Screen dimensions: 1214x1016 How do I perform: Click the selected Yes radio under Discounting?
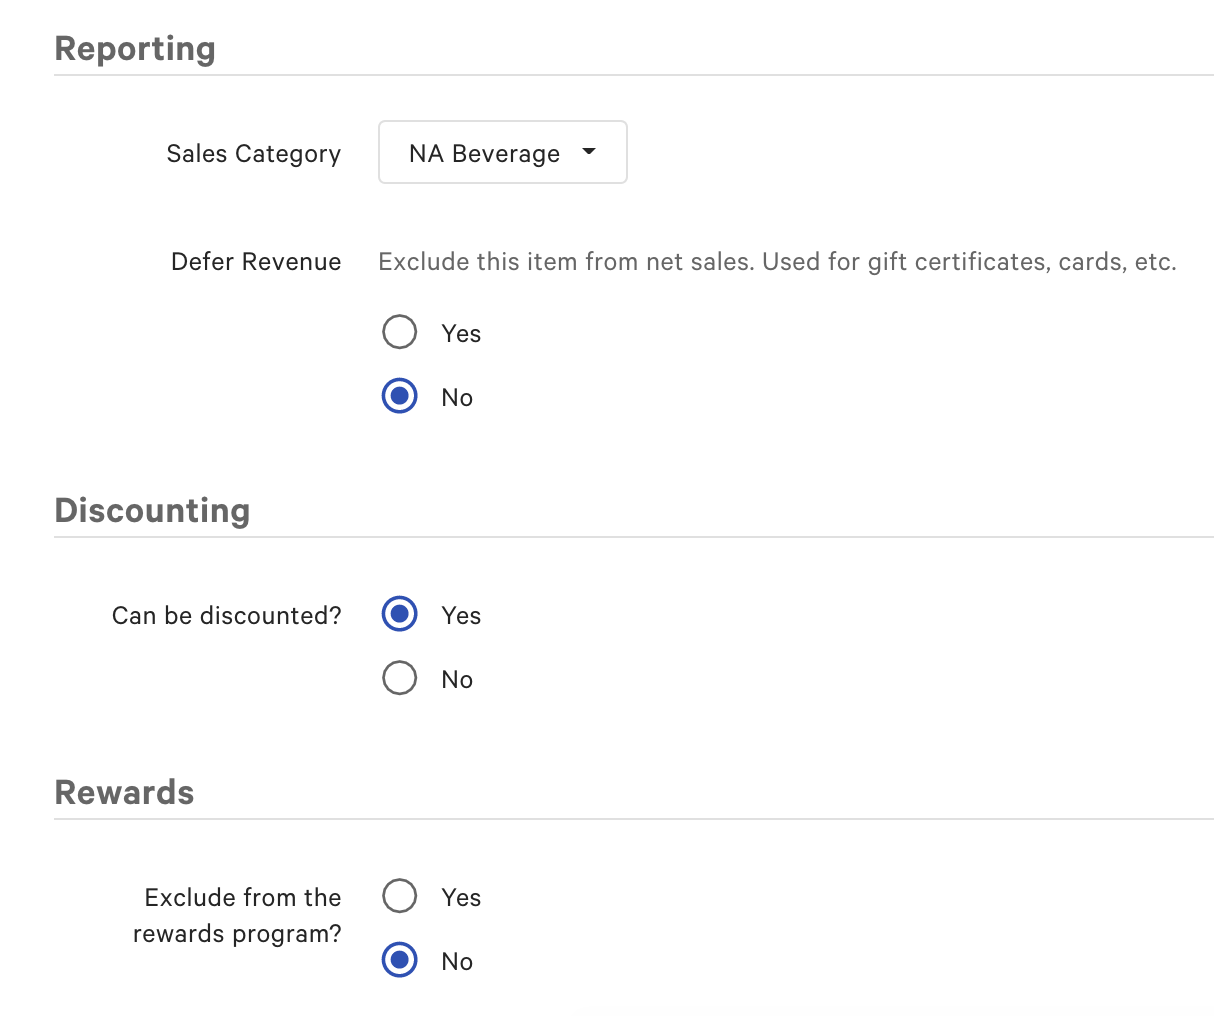pos(399,614)
